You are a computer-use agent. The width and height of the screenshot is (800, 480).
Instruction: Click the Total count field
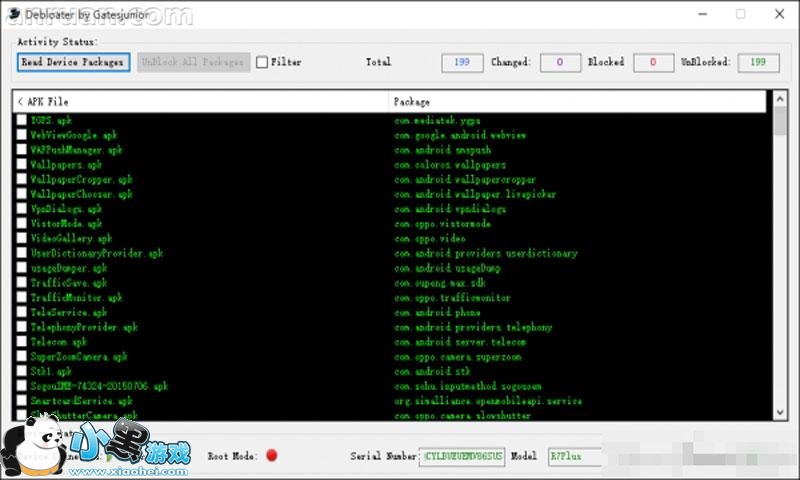pos(461,62)
